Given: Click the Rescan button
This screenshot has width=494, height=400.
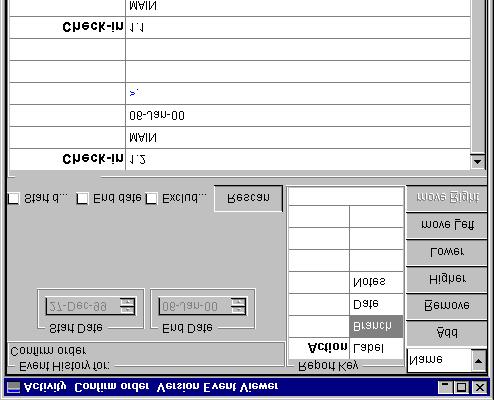Looking at the screenshot, I should coord(248,198).
